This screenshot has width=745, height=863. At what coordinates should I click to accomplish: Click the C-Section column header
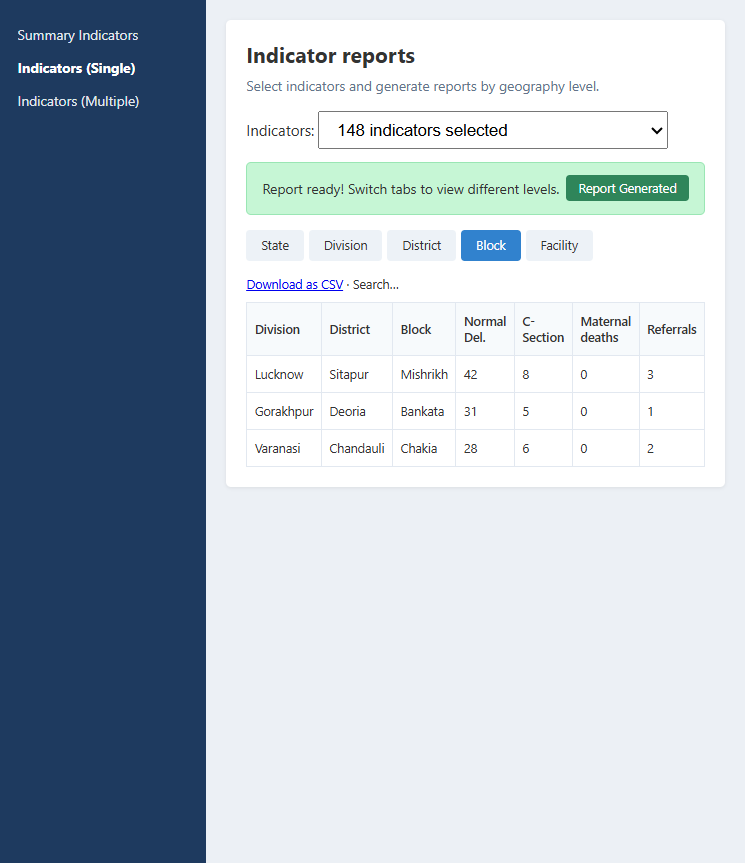(543, 329)
